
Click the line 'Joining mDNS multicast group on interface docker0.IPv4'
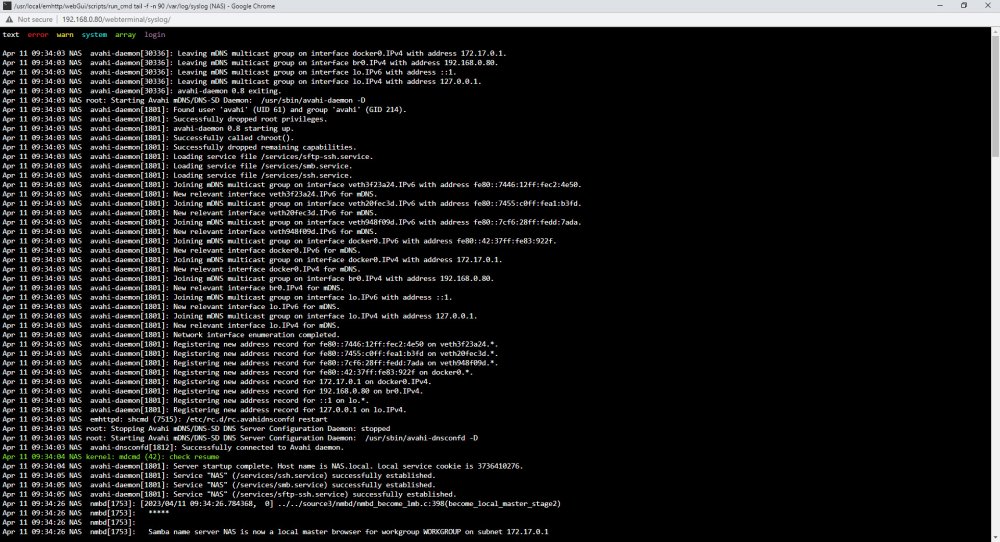[253, 260]
